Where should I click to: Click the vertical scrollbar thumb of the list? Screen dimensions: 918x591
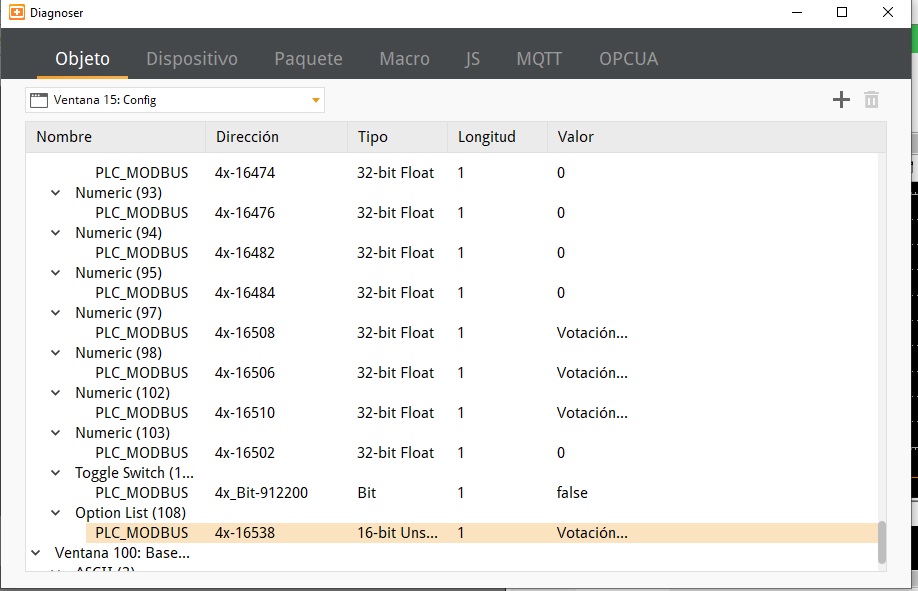882,542
